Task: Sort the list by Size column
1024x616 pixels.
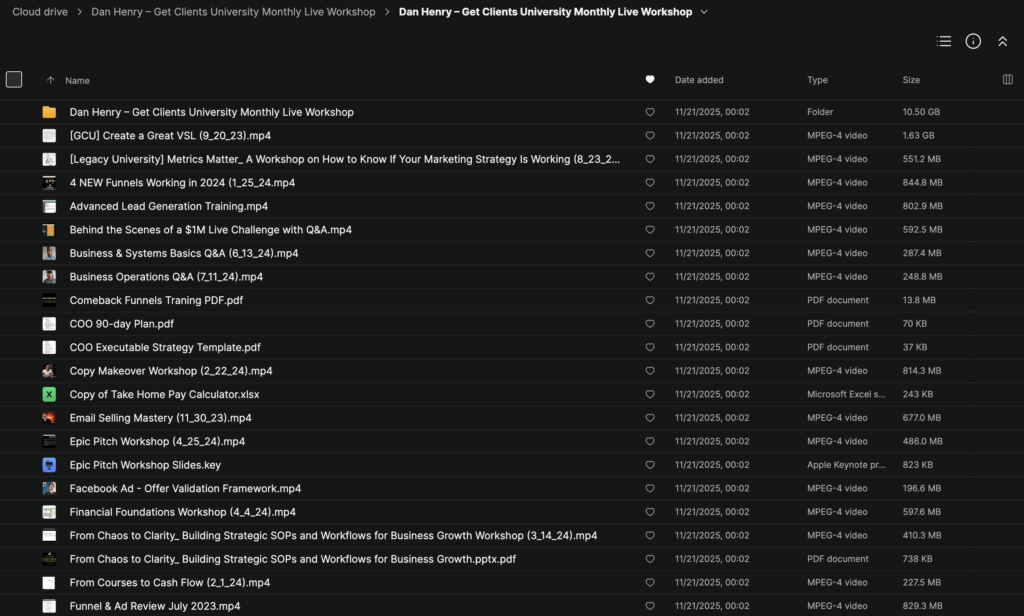Action: point(911,80)
